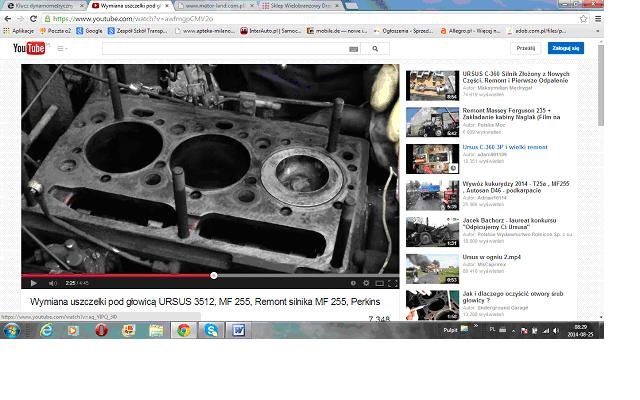Open the Chrome menu icon

597,18
